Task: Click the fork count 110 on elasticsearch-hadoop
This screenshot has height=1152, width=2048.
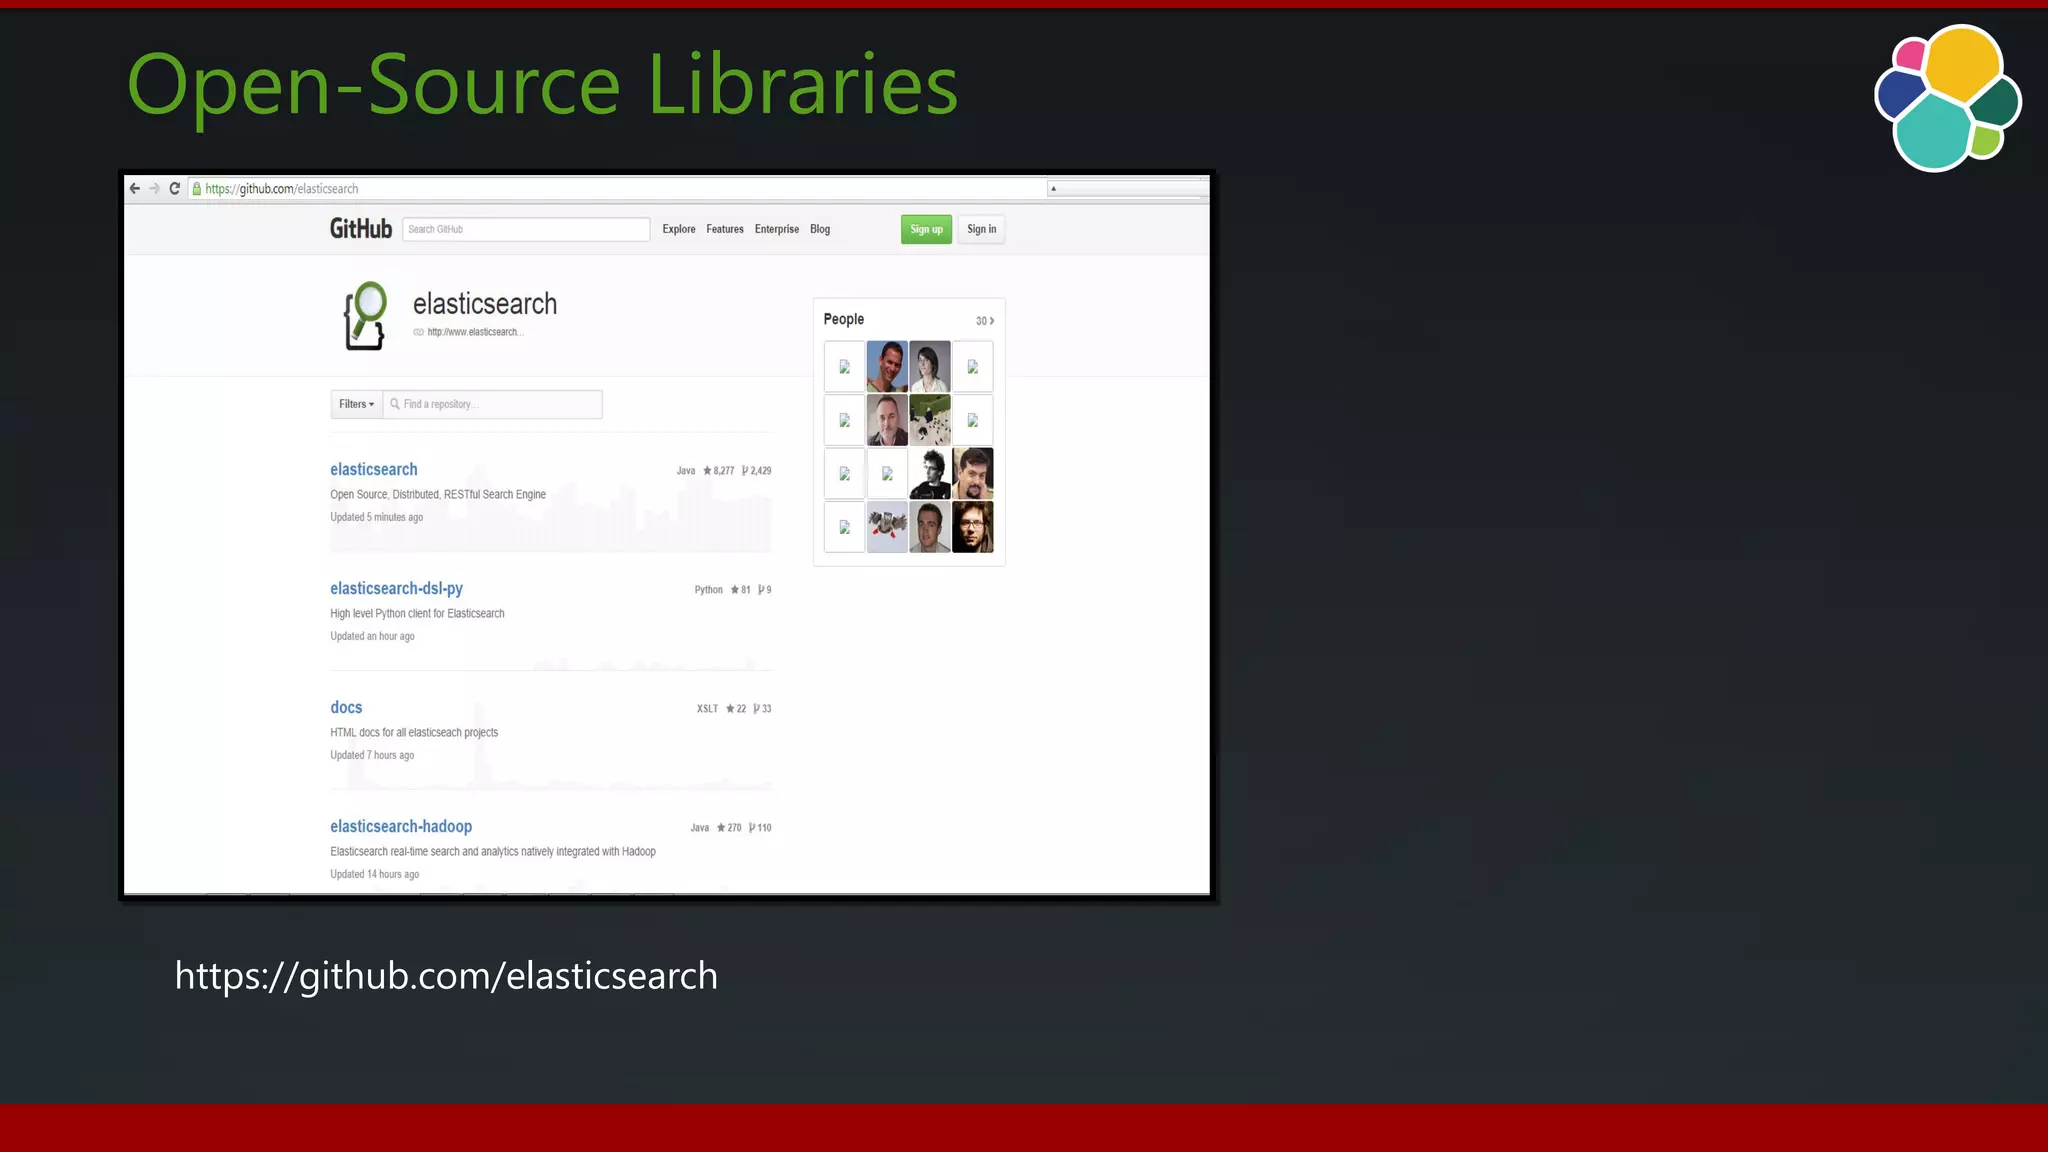Action: (x=760, y=827)
